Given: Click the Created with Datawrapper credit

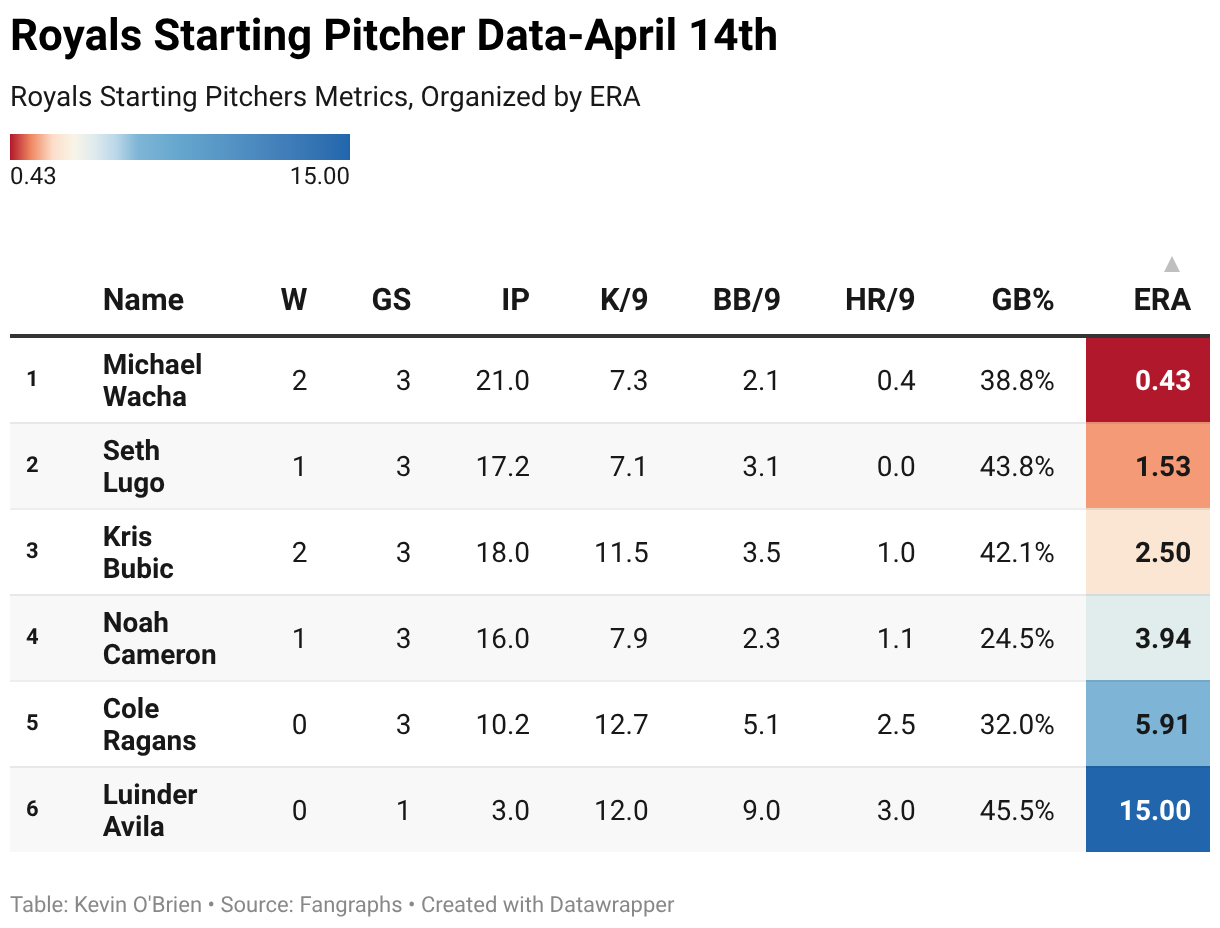Looking at the screenshot, I should (x=547, y=905).
